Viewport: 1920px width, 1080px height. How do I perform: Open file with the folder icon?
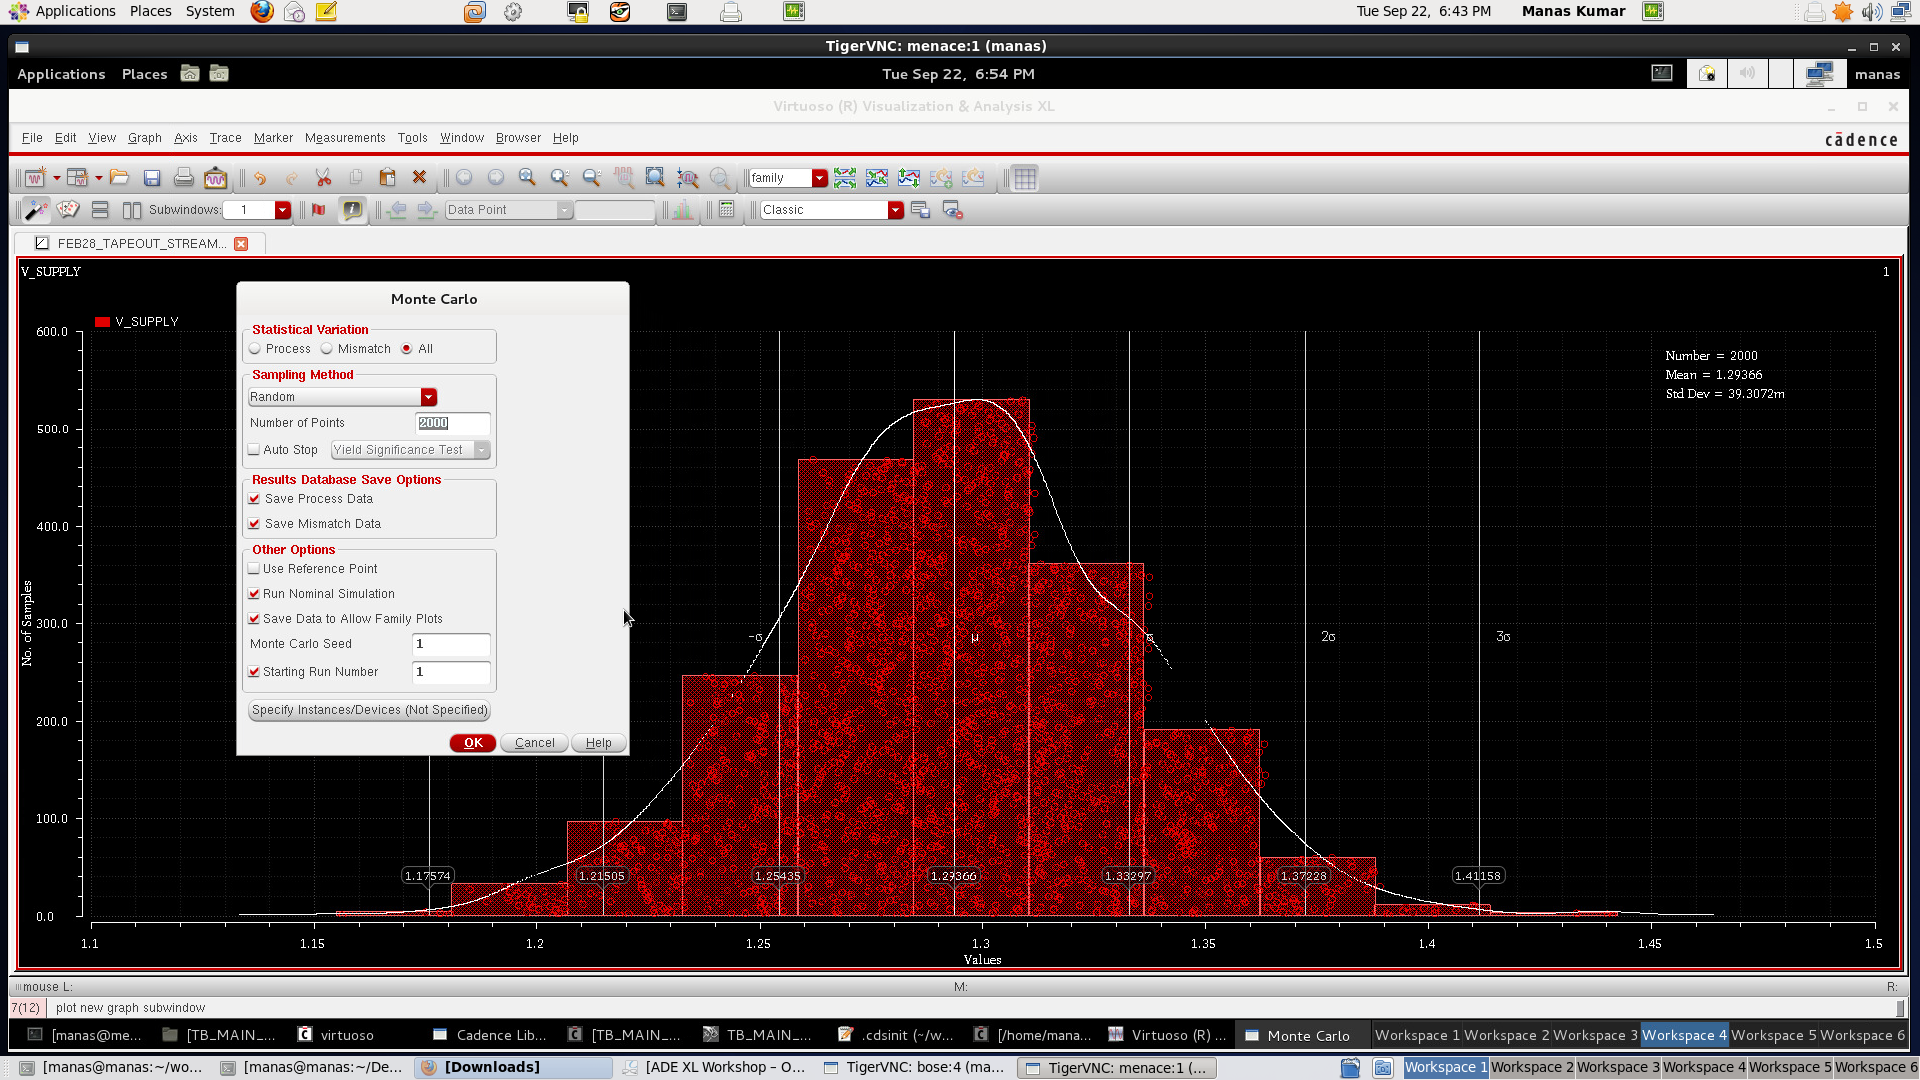click(x=120, y=178)
